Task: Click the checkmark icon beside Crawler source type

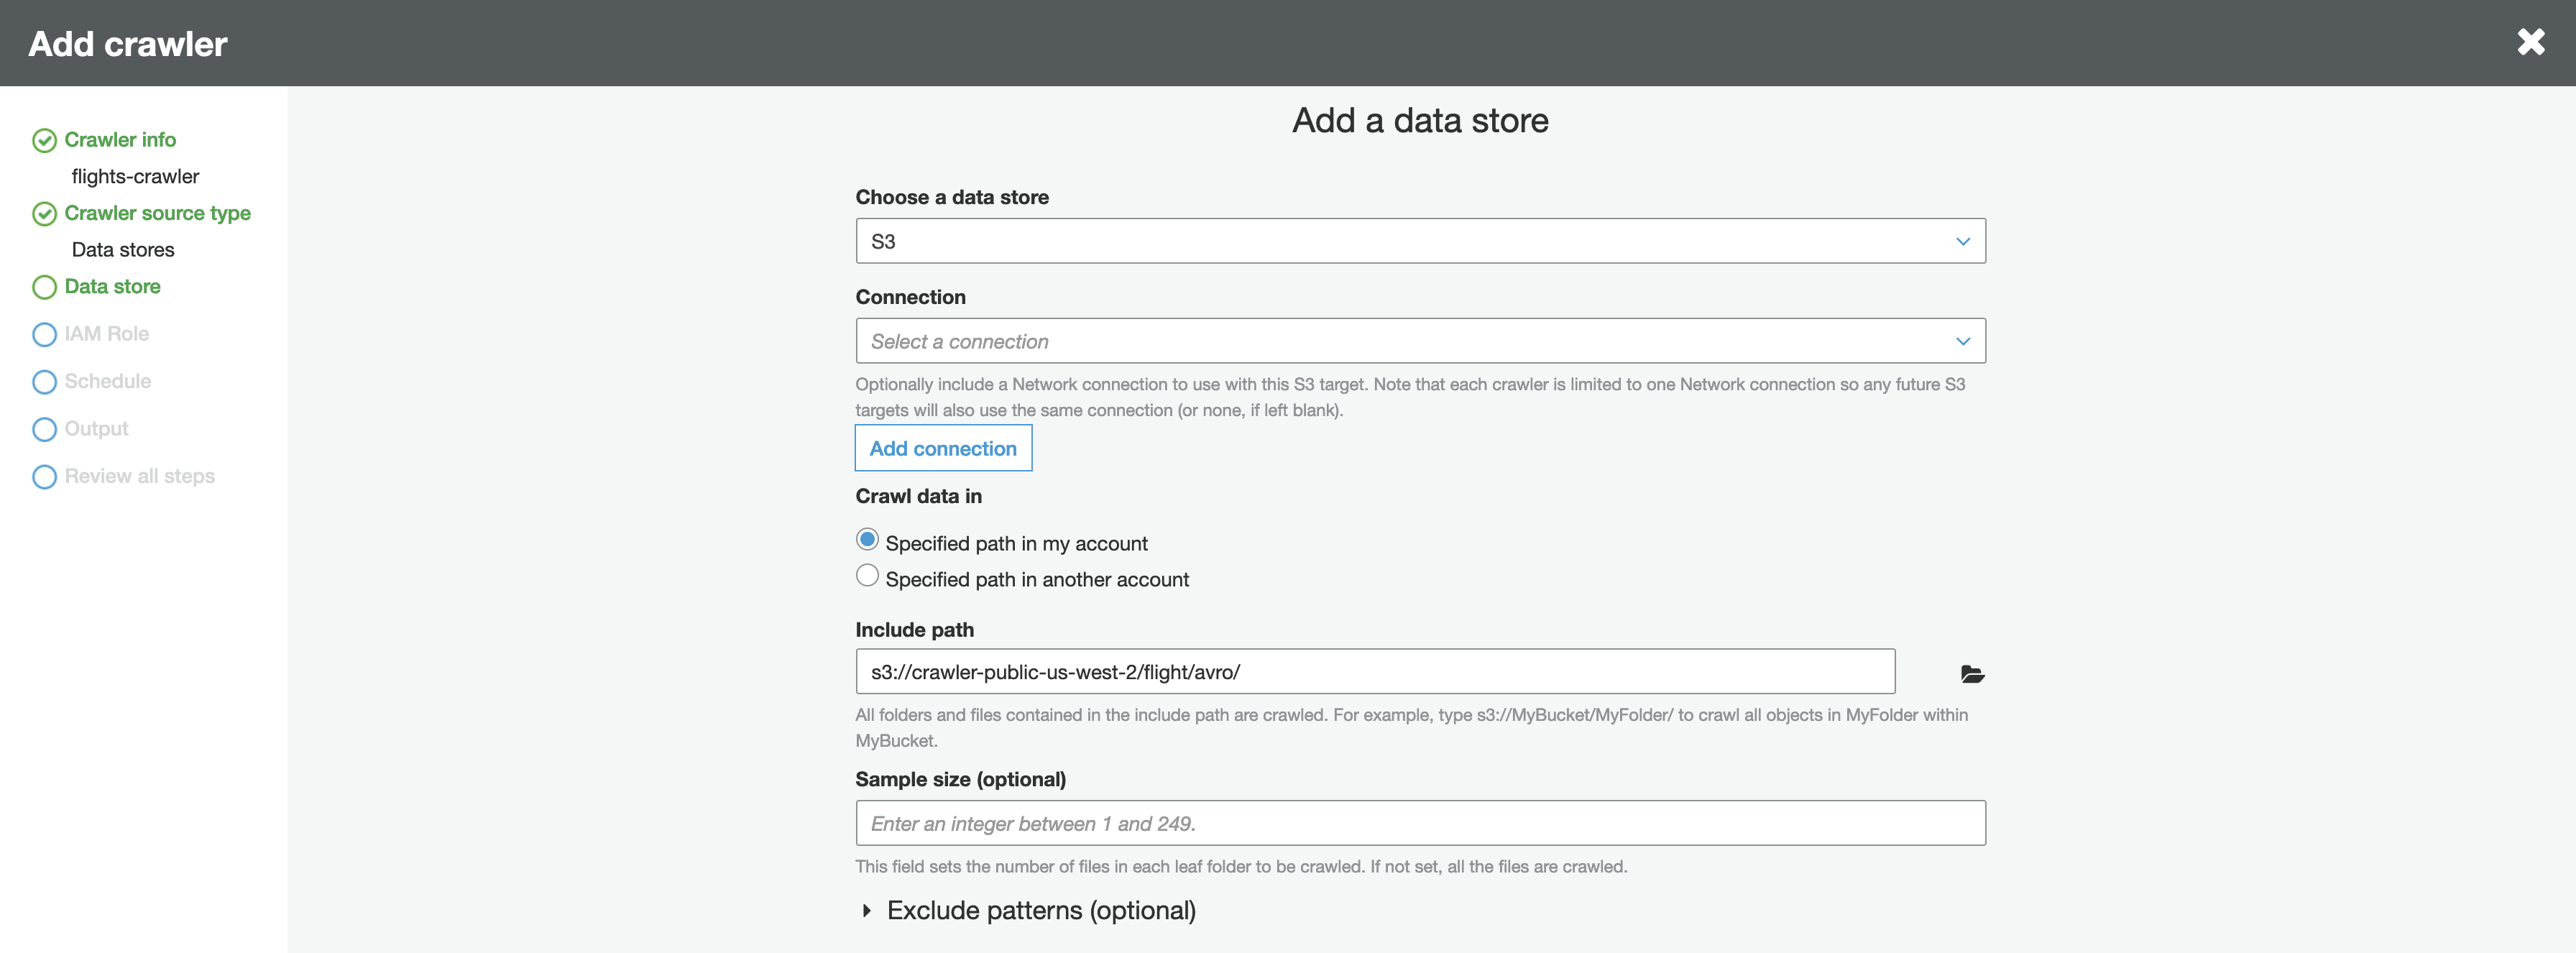Action: tap(44, 214)
